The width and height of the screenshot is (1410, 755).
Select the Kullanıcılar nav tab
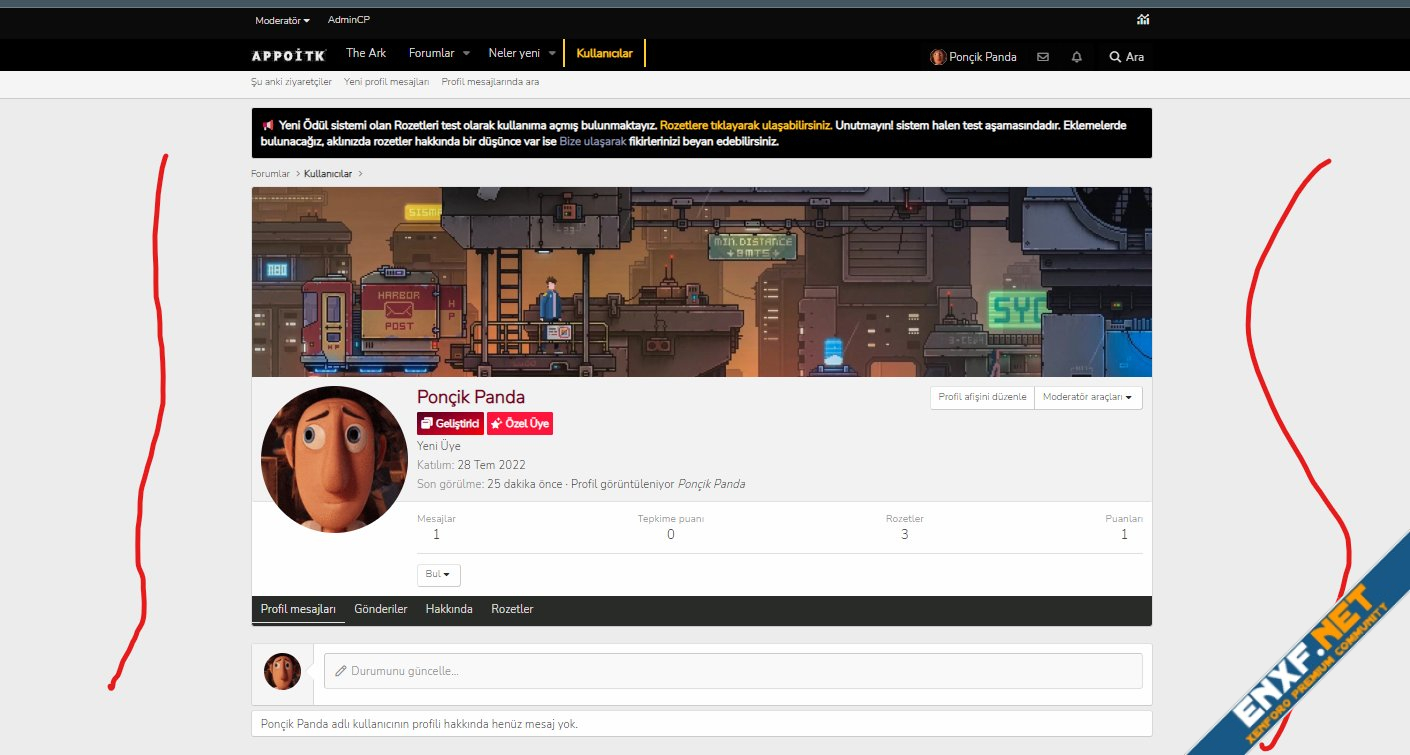coord(605,53)
